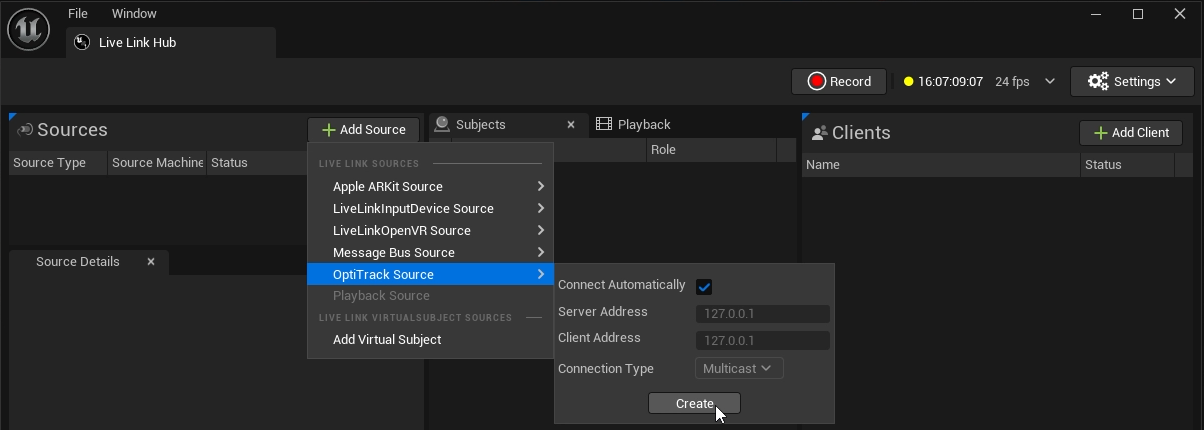Select Add Virtual Subject
1204x430 pixels.
click(387, 340)
